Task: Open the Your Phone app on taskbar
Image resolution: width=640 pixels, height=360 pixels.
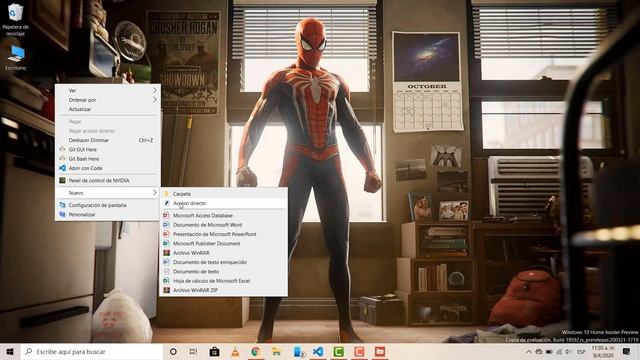Action: click(x=299, y=351)
